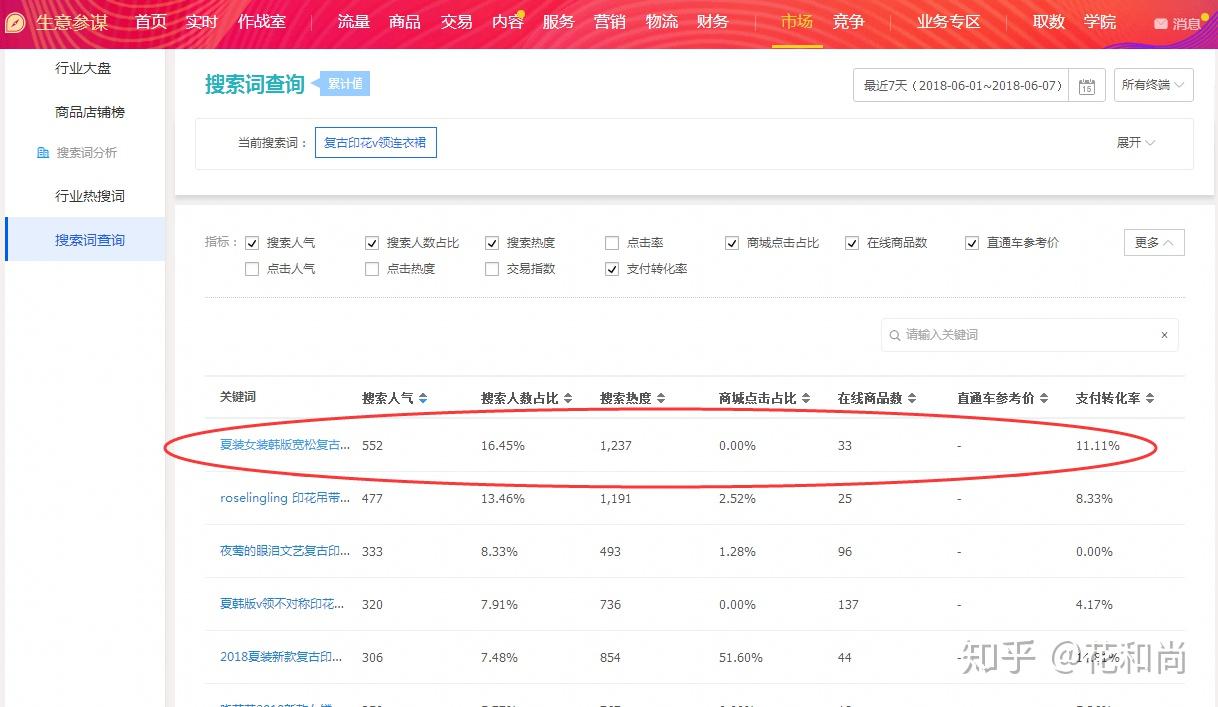Screen dimensions: 1218x707
Task: Switch to the 交易 tab
Action: click(x=456, y=22)
